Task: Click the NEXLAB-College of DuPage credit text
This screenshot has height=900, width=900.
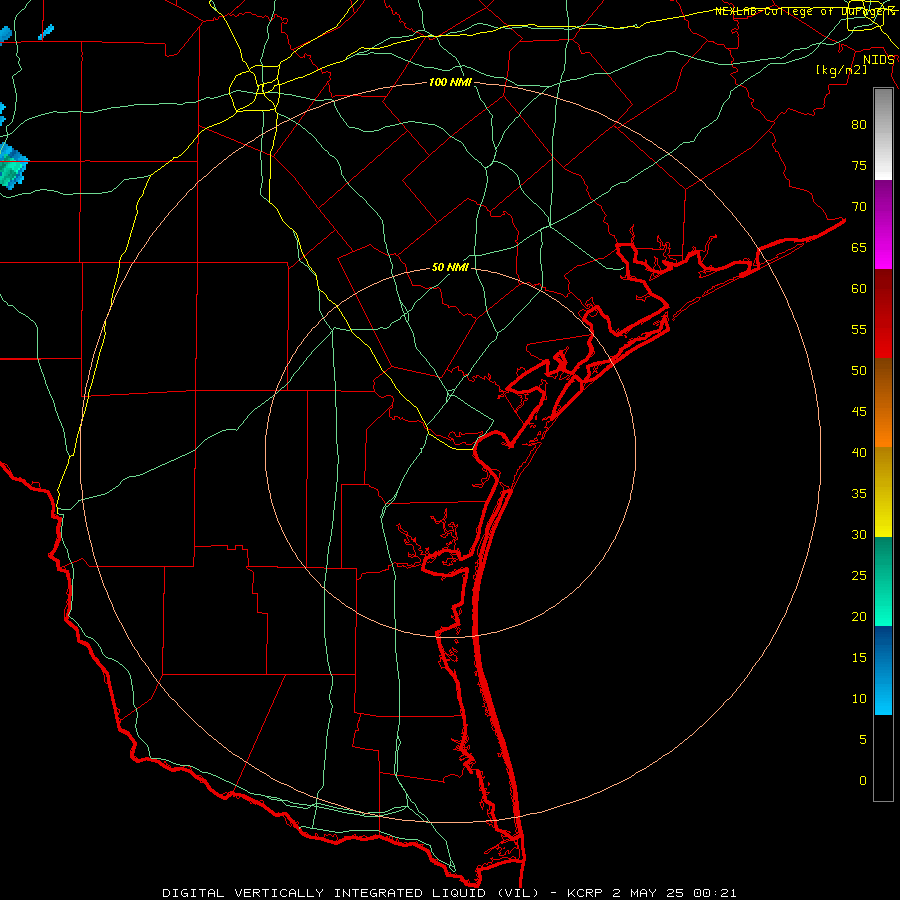Action: [805, 11]
